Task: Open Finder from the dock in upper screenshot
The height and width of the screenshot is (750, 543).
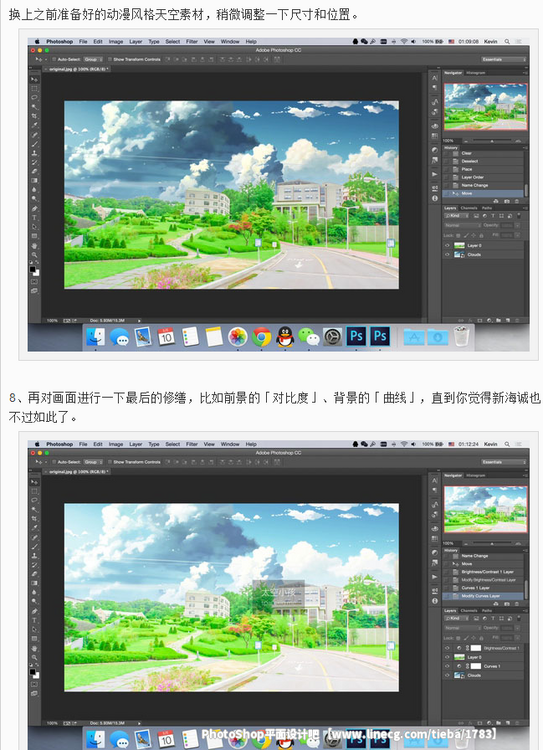Action: (96, 337)
